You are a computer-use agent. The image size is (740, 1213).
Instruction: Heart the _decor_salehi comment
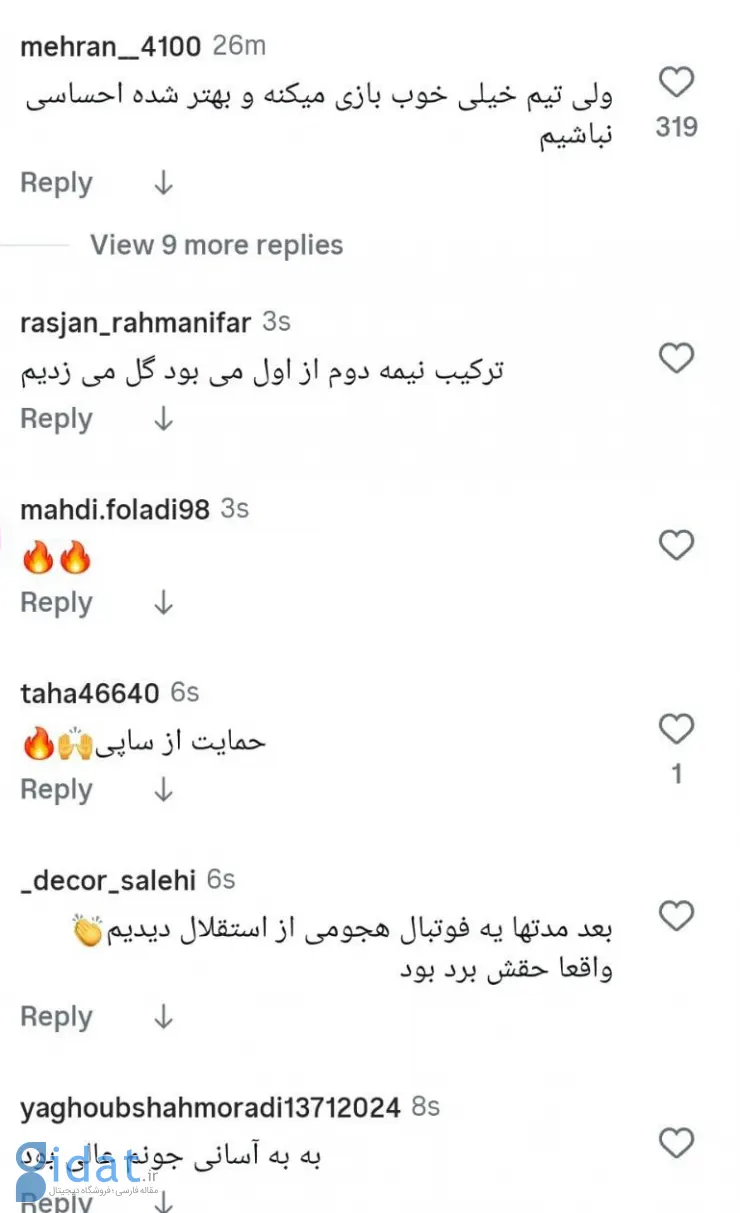click(x=677, y=915)
